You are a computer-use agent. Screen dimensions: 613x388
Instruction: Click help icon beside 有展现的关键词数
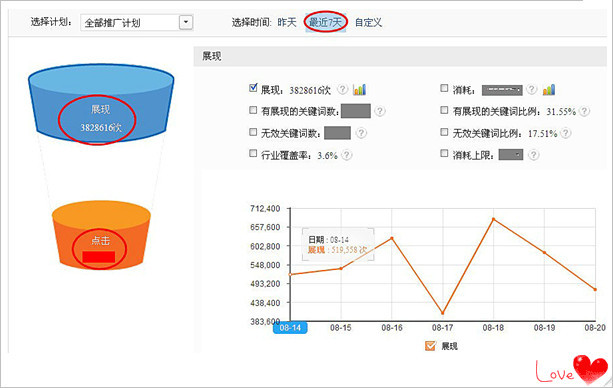[380, 111]
